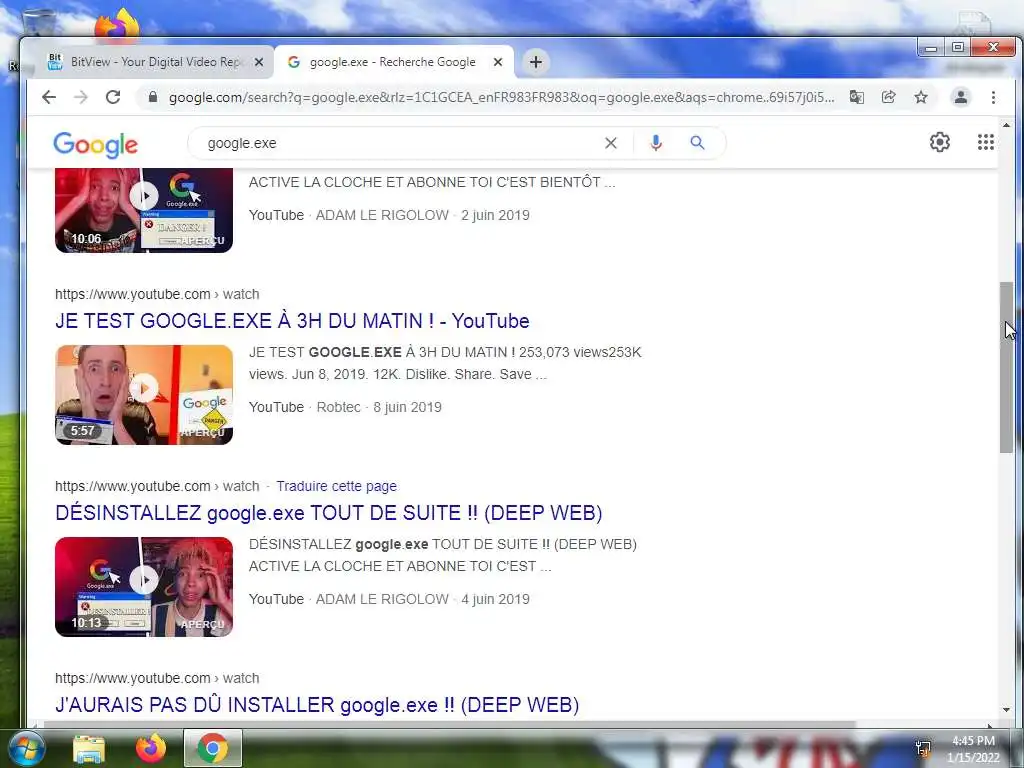Reload the current page
Screen dimensions: 1024x768
[x=113, y=97]
